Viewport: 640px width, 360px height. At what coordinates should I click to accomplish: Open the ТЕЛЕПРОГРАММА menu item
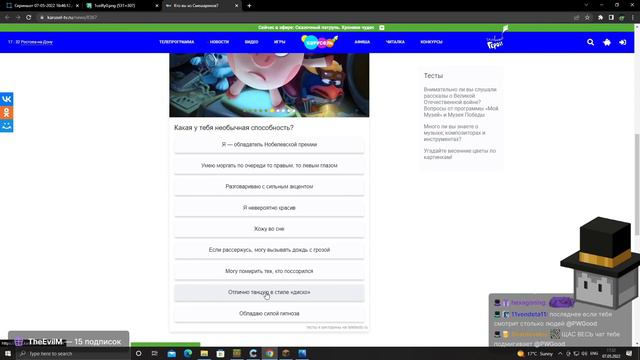coord(176,42)
